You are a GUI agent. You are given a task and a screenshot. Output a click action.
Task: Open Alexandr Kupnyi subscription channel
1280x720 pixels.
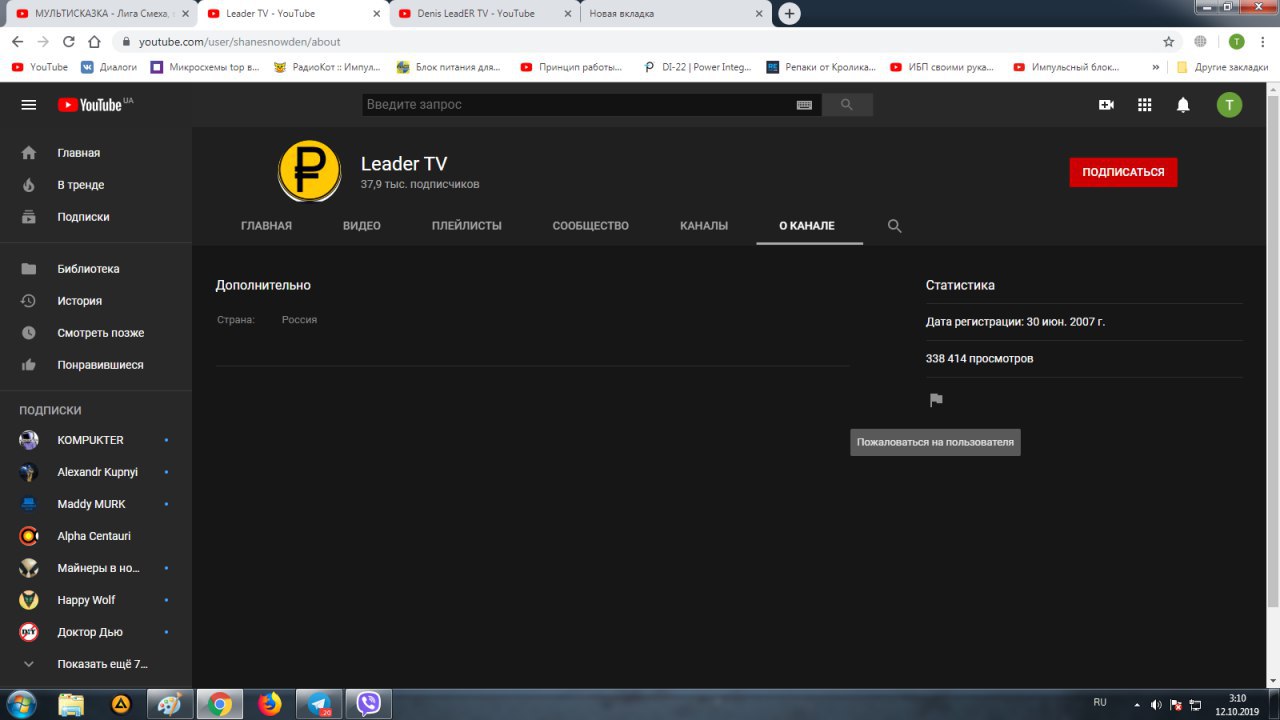click(x=96, y=472)
